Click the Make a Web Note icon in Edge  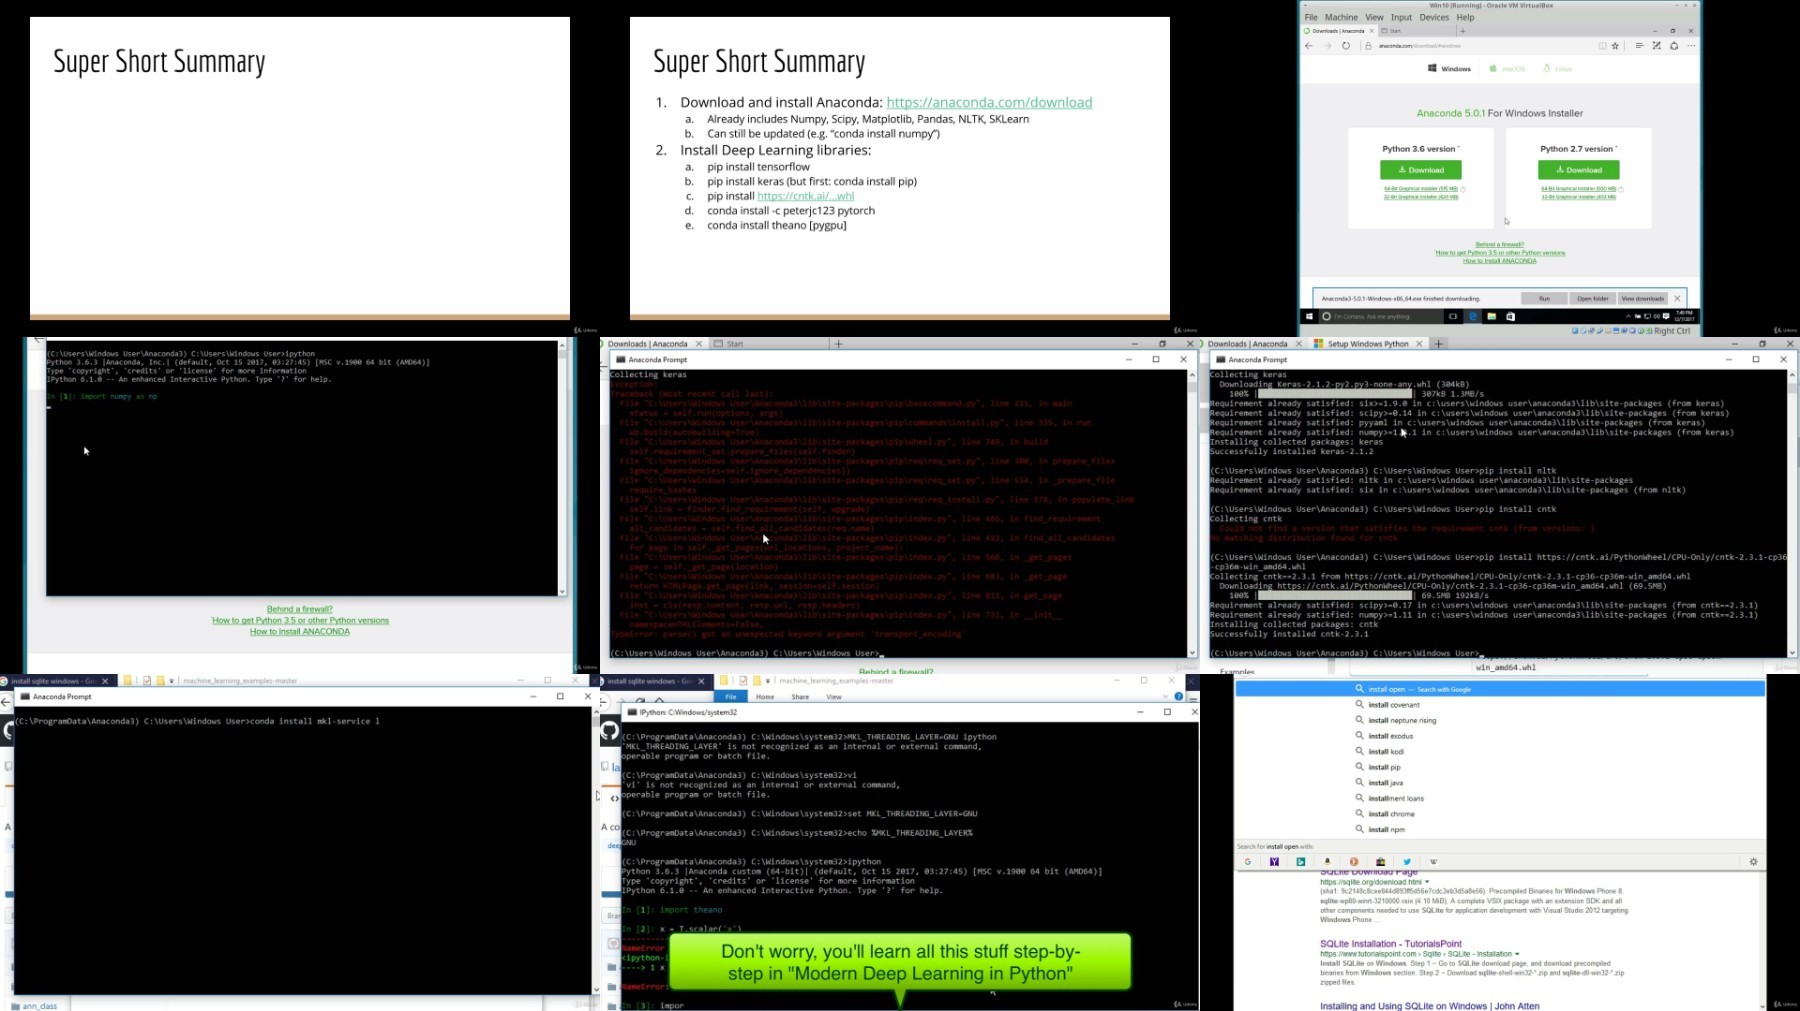point(1658,45)
